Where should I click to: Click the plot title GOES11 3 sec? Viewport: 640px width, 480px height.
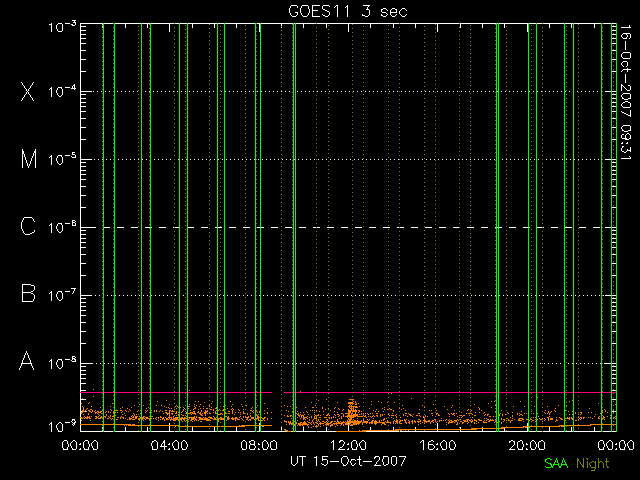pyautogui.click(x=348, y=11)
